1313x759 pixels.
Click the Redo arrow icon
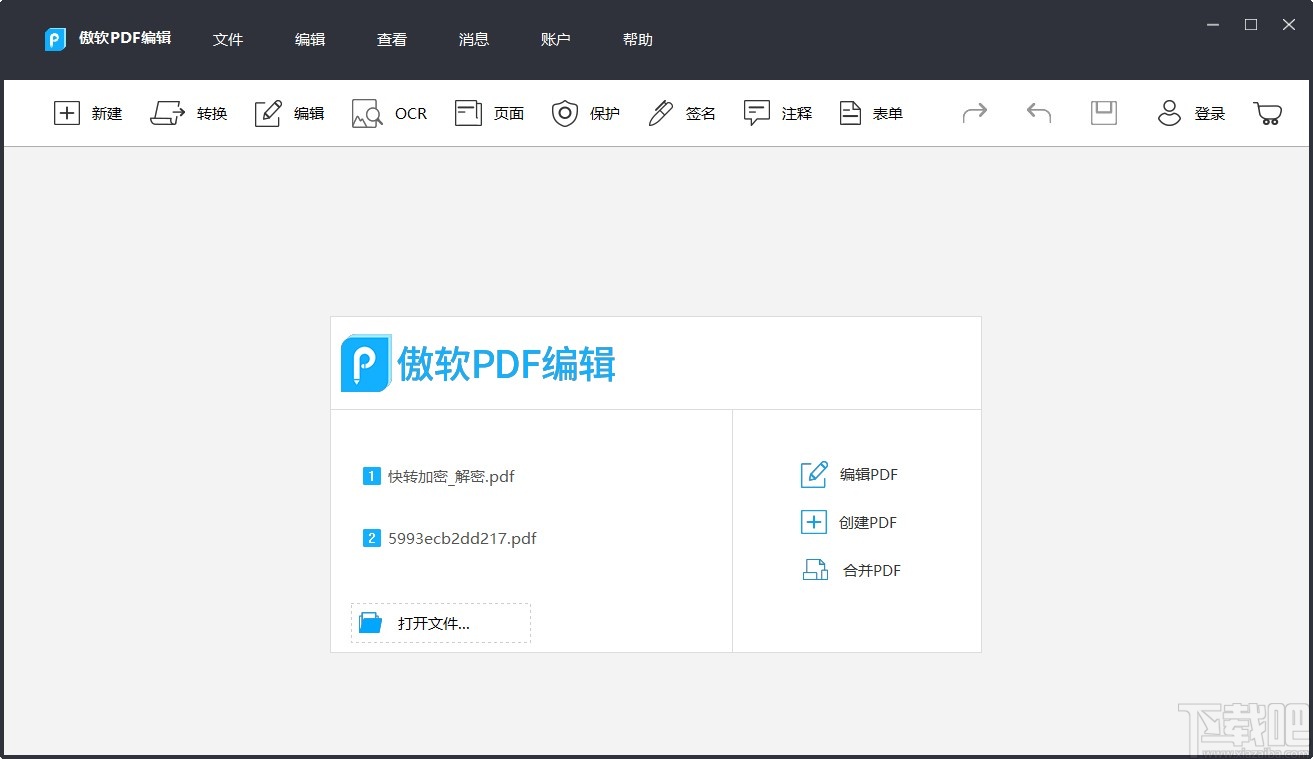(974, 113)
